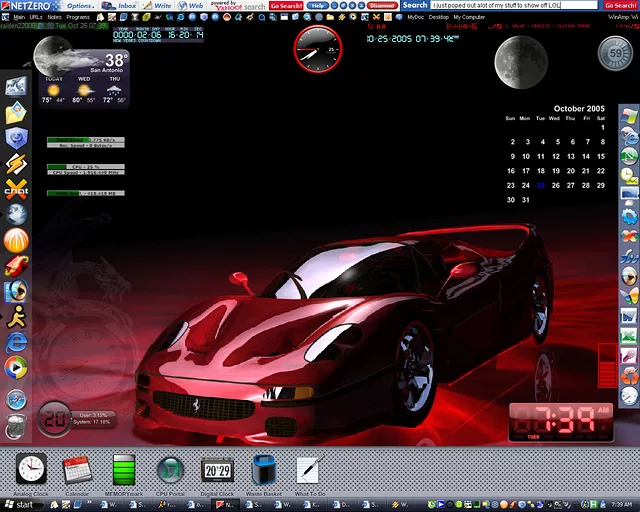640x512 pixels.
Task: Open the Digital Clock dock widget
Action: (x=218, y=468)
